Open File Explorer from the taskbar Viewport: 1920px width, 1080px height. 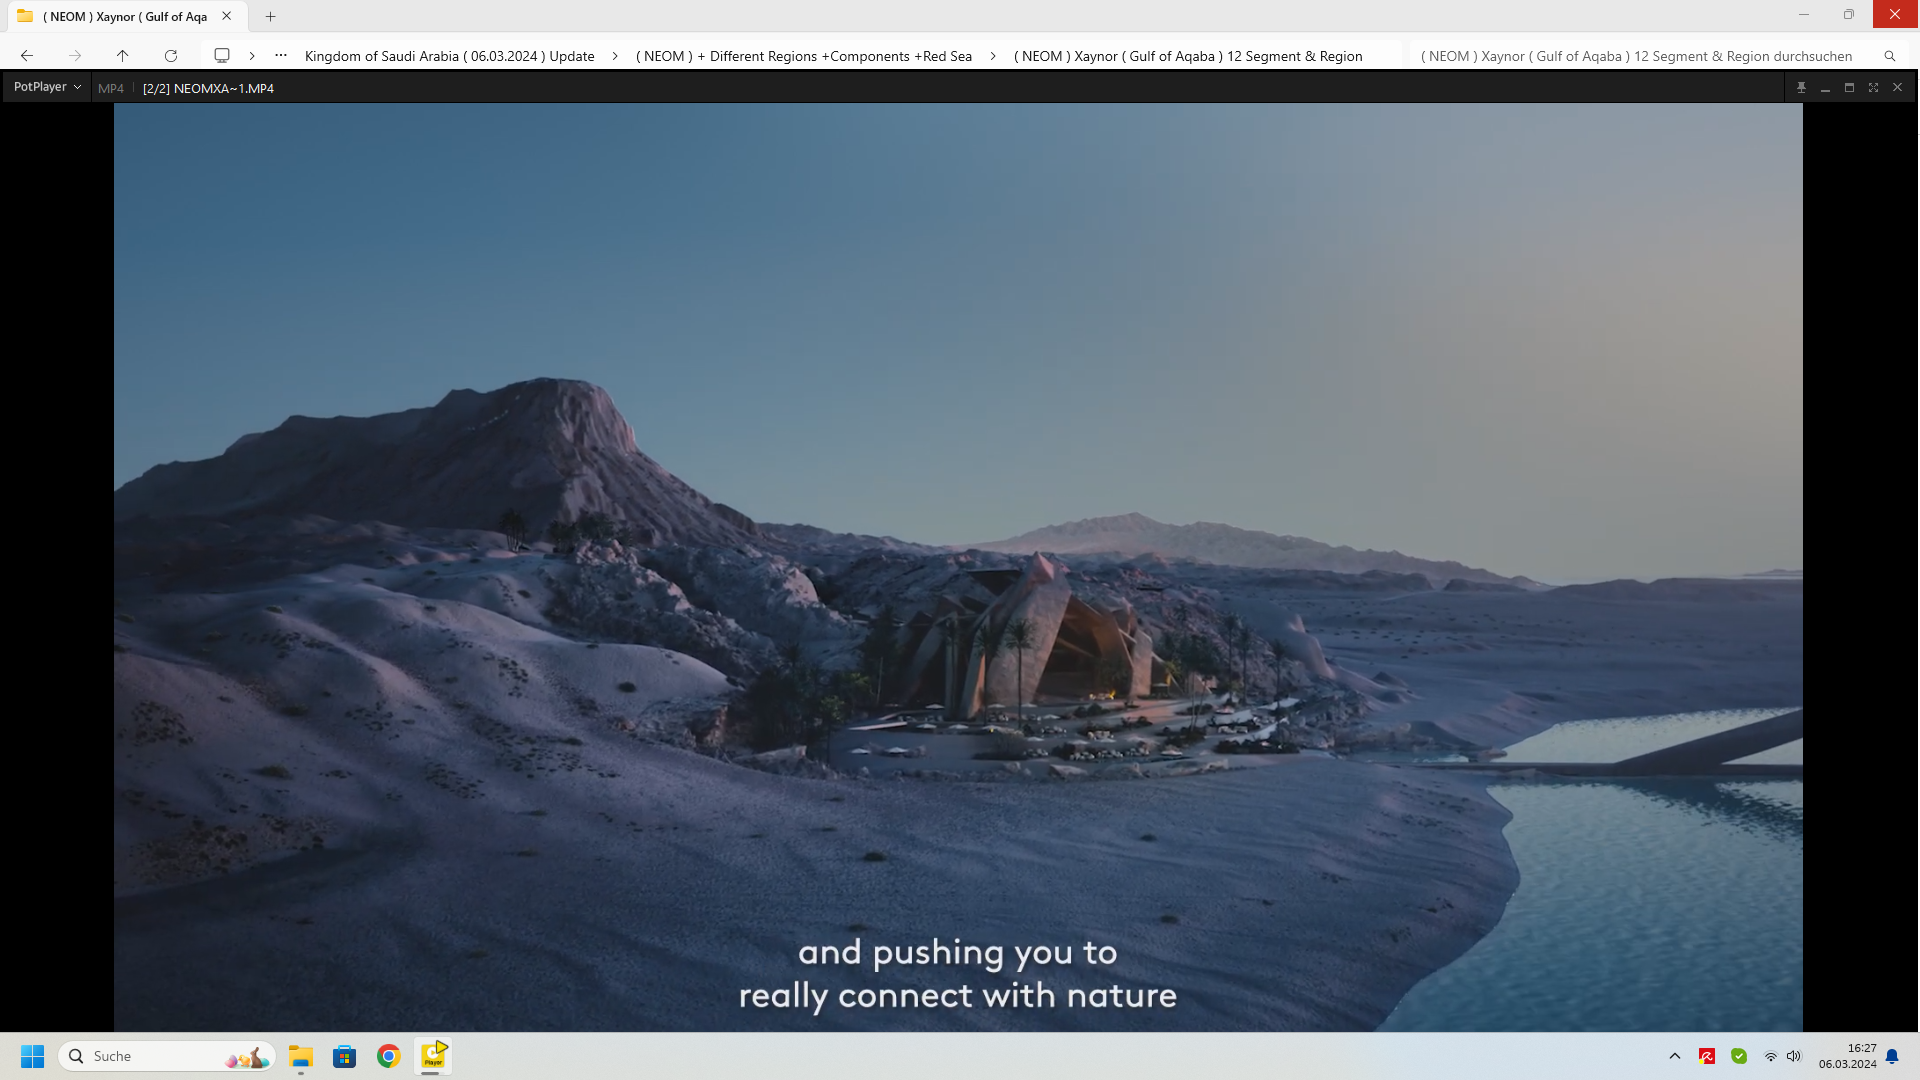point(301,1056)
